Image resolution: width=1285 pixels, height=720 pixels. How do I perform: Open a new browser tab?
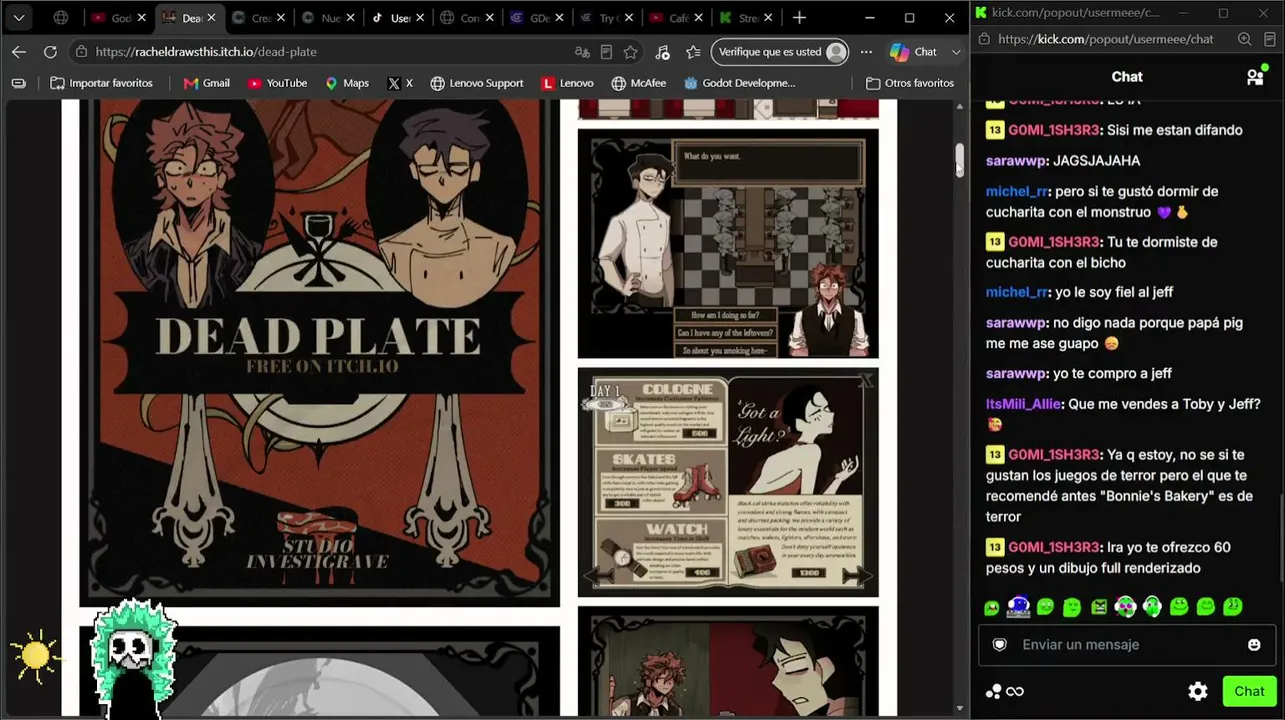pyautogui.click(x=799, y=18)
